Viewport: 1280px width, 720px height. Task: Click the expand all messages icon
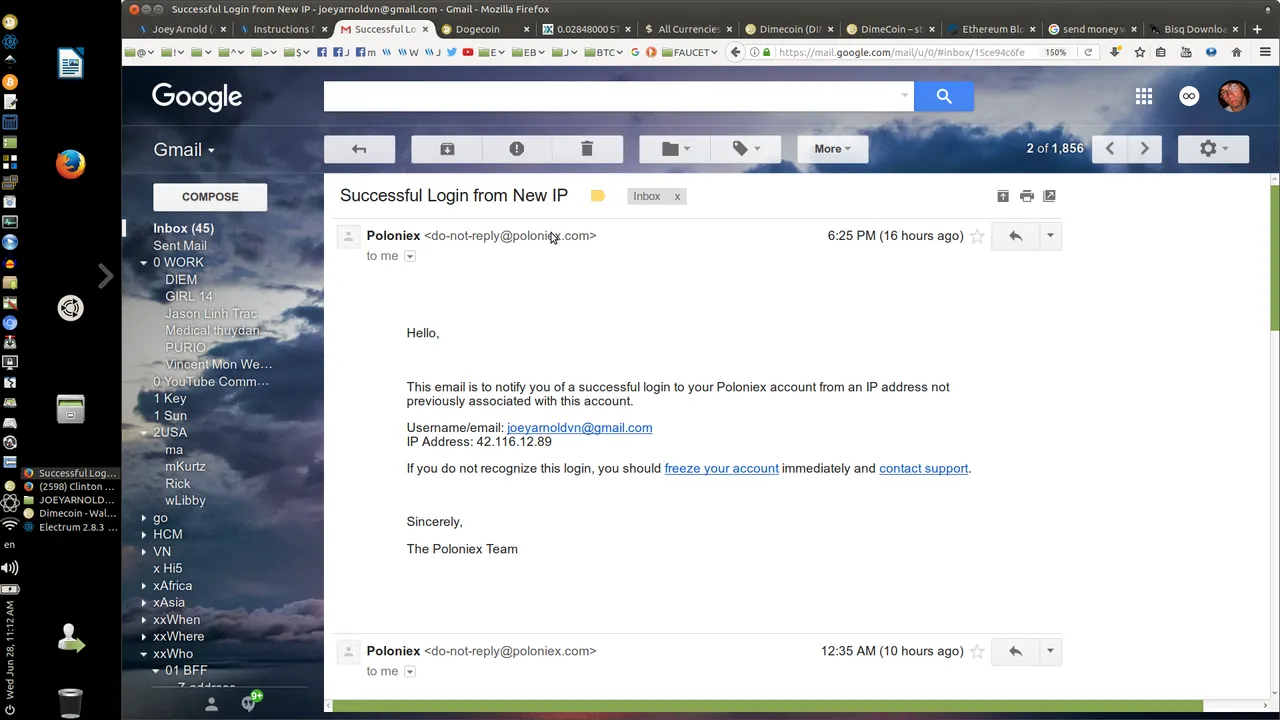click(x=1003, y=196)
